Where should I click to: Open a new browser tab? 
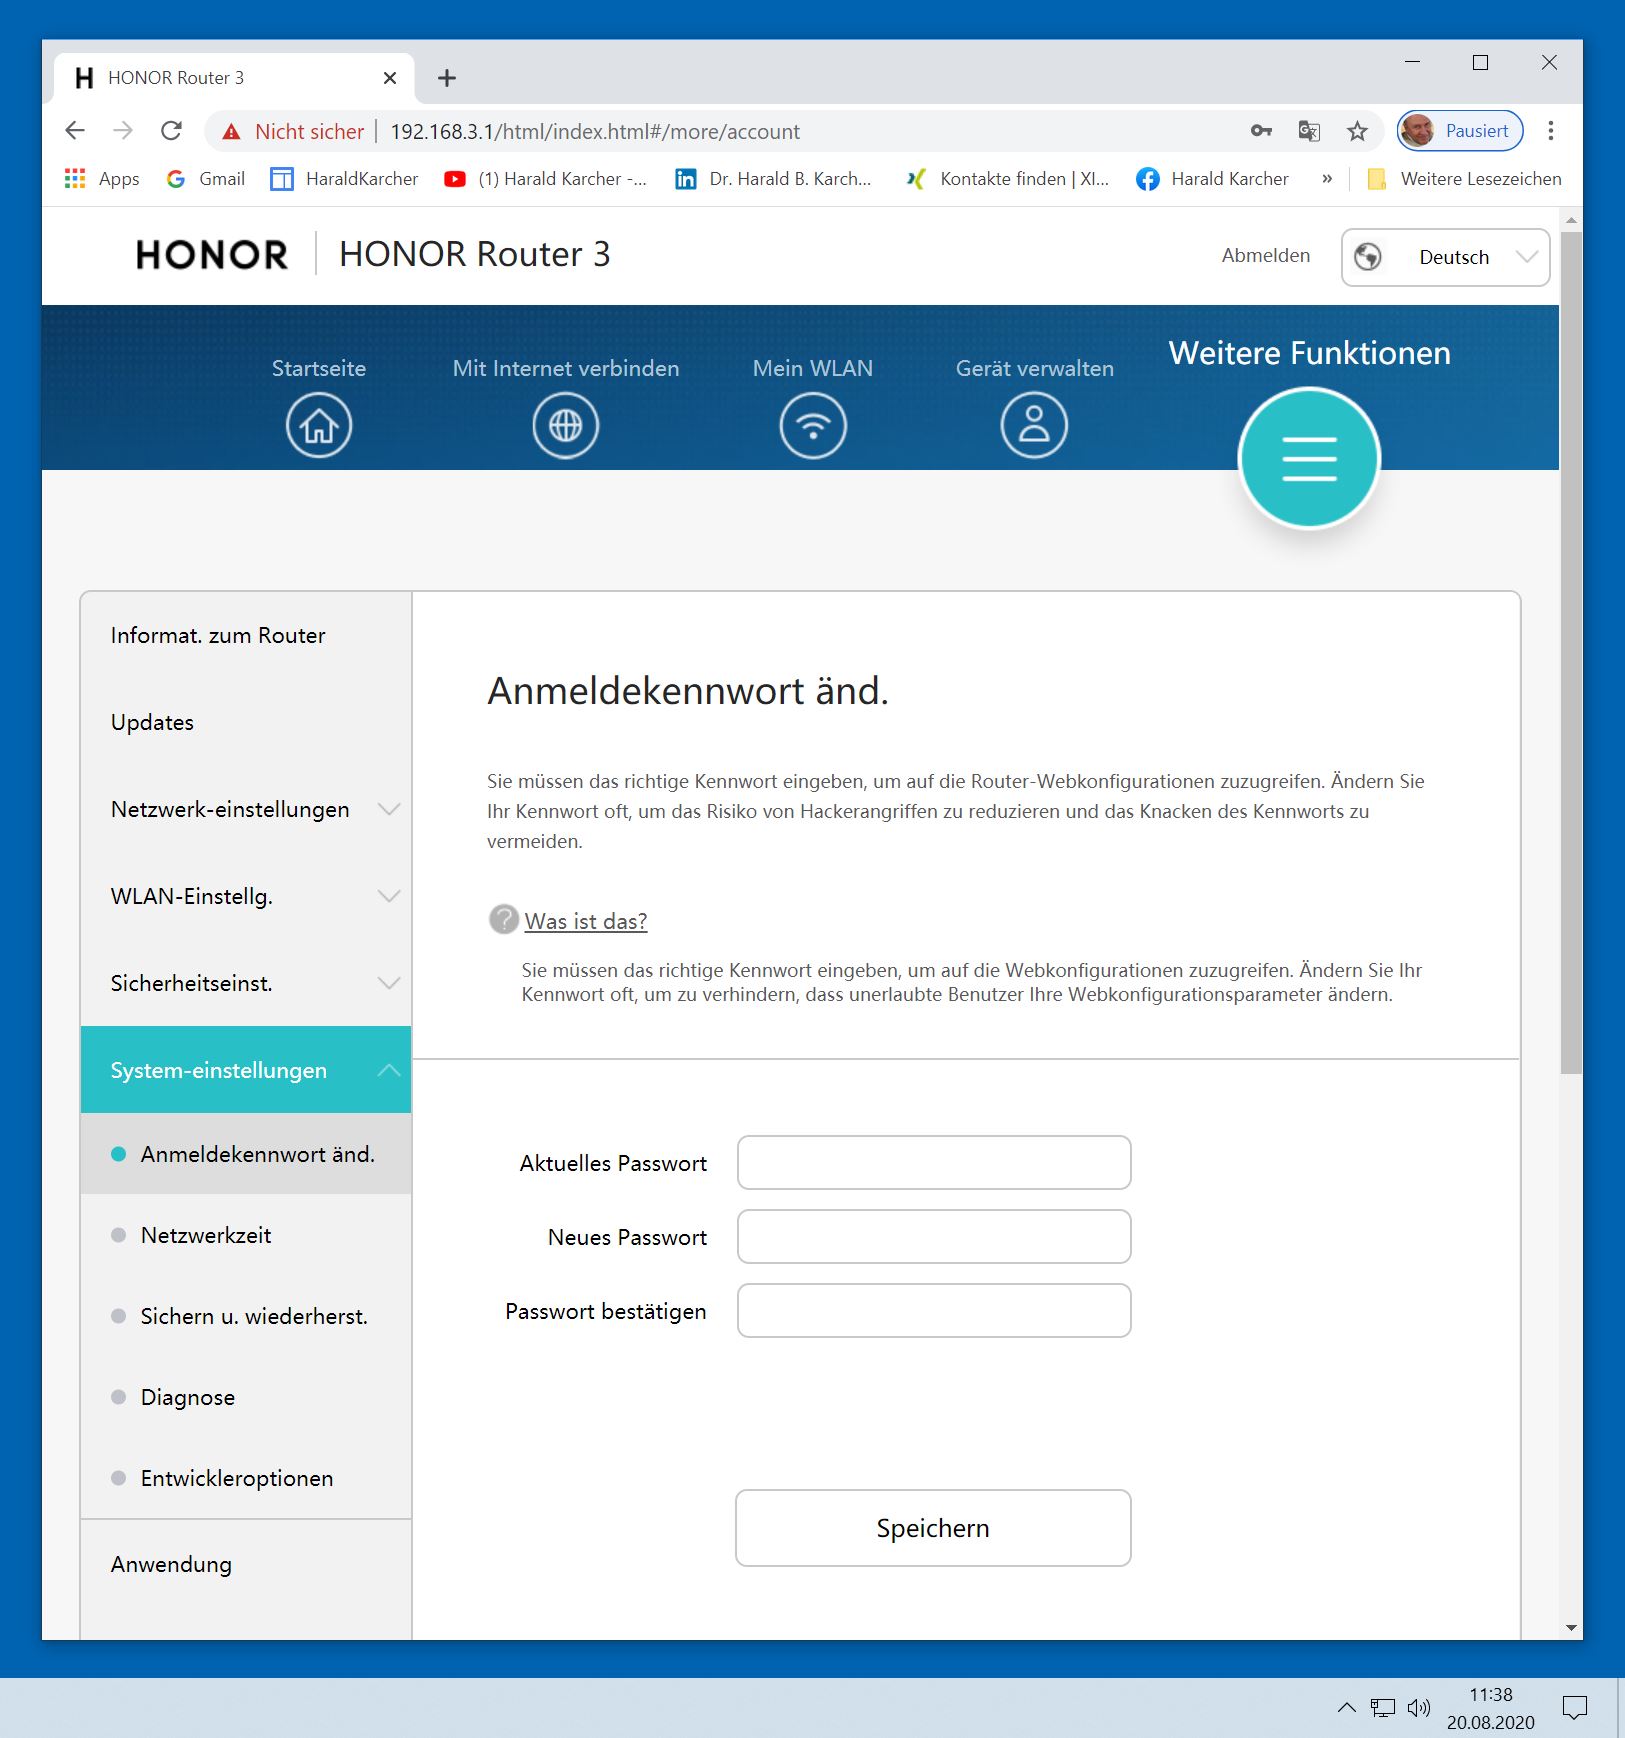coord(447,78)
